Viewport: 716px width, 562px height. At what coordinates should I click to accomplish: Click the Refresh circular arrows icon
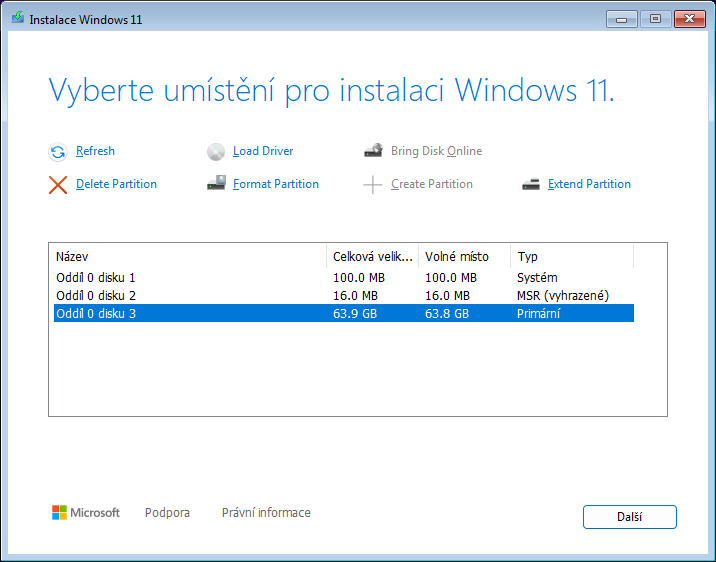[58, 152]
